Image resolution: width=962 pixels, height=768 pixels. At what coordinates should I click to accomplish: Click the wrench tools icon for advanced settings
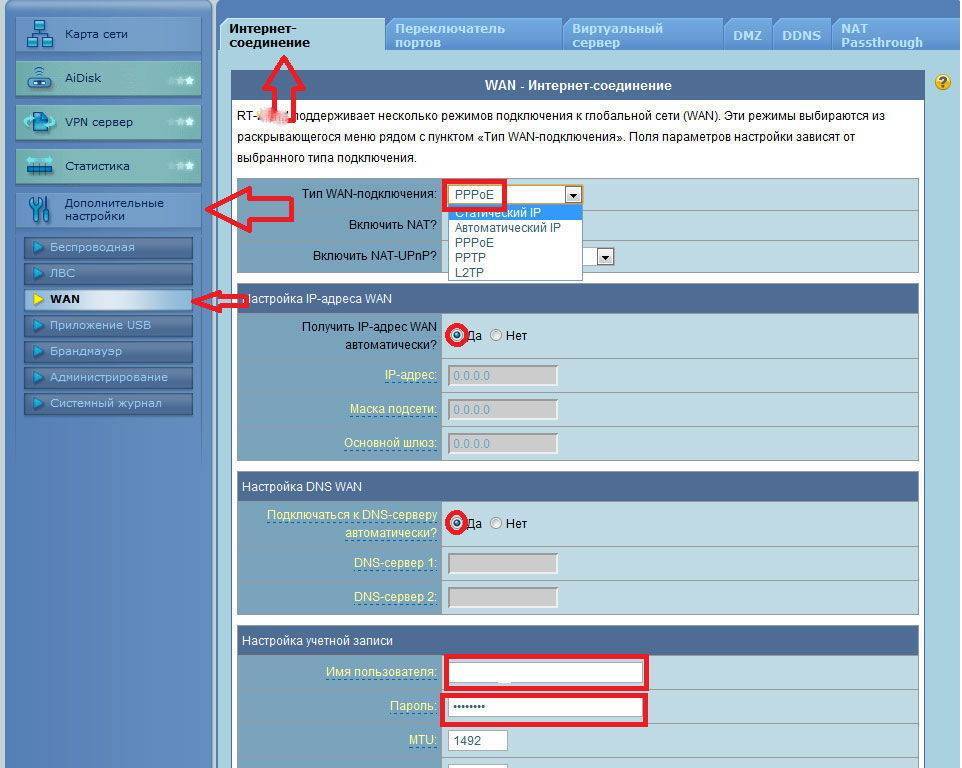pos(40,209)
